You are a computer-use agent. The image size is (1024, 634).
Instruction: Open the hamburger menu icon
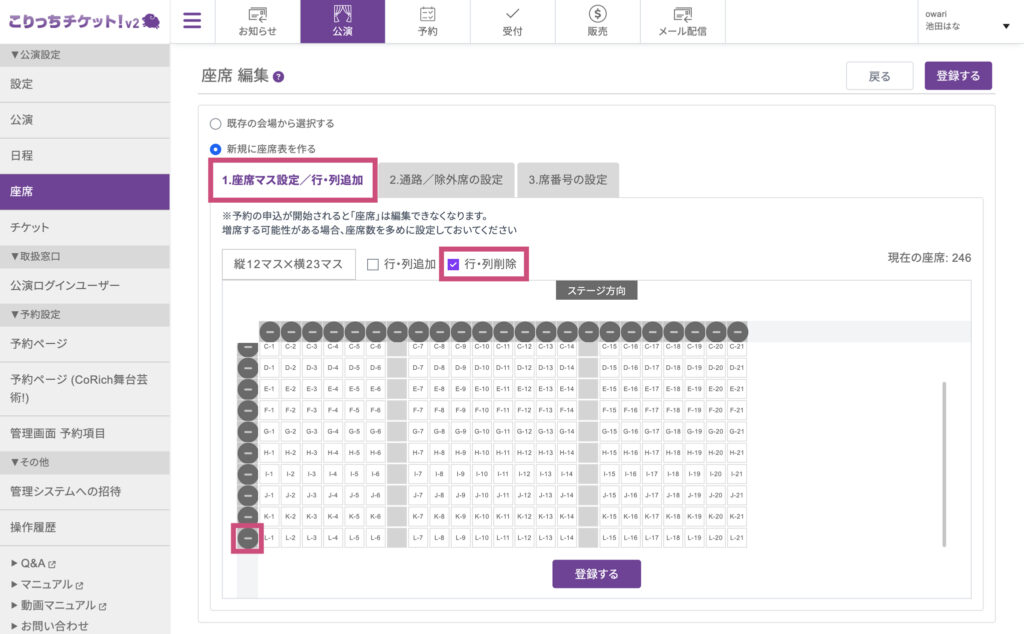[192, 21]
